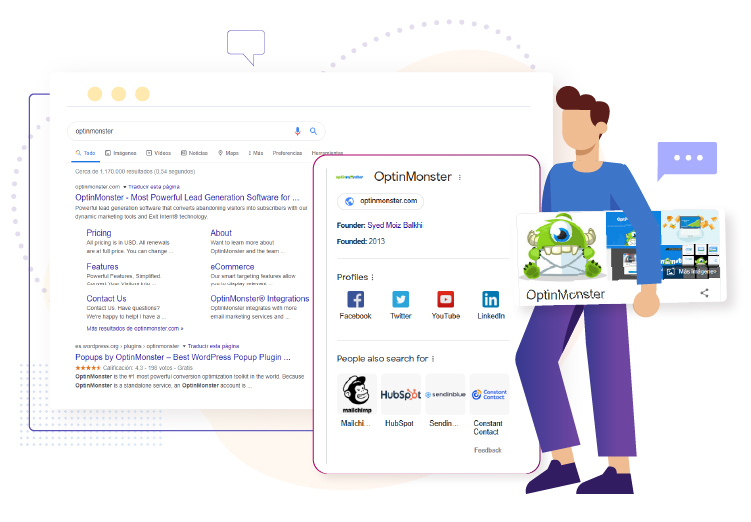Open the Preferencias menu item
The image size is (751, 522).
click(x=287, y=153)
